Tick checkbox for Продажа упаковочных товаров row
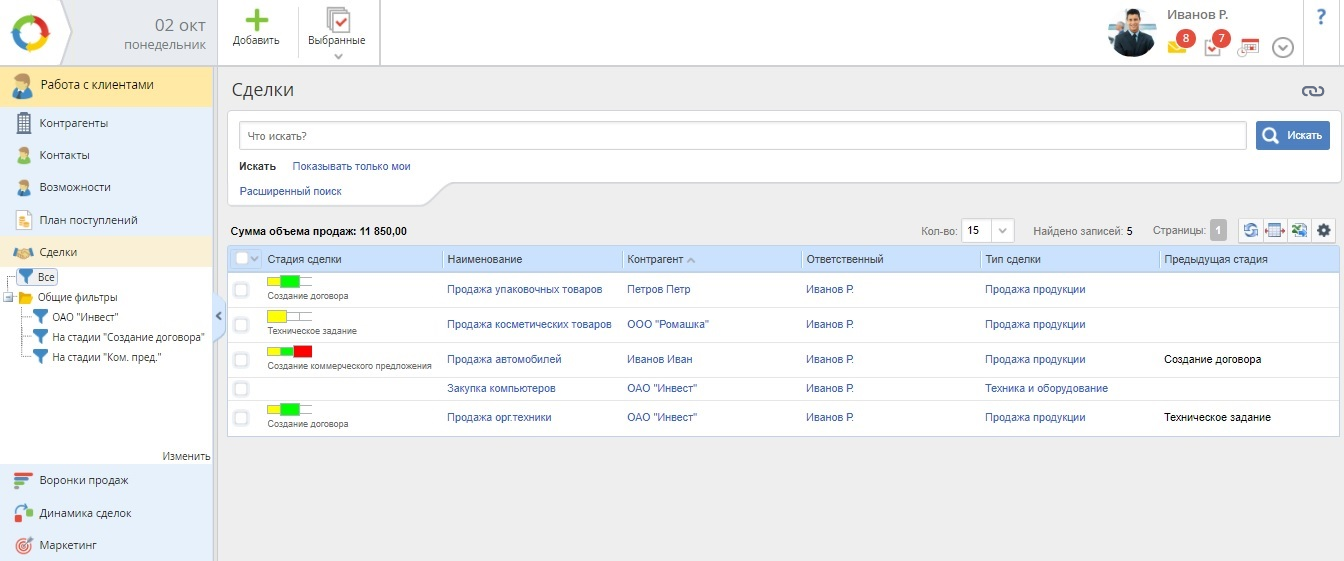This screenshot has height=561, width=1344. [x=241, y=290]
